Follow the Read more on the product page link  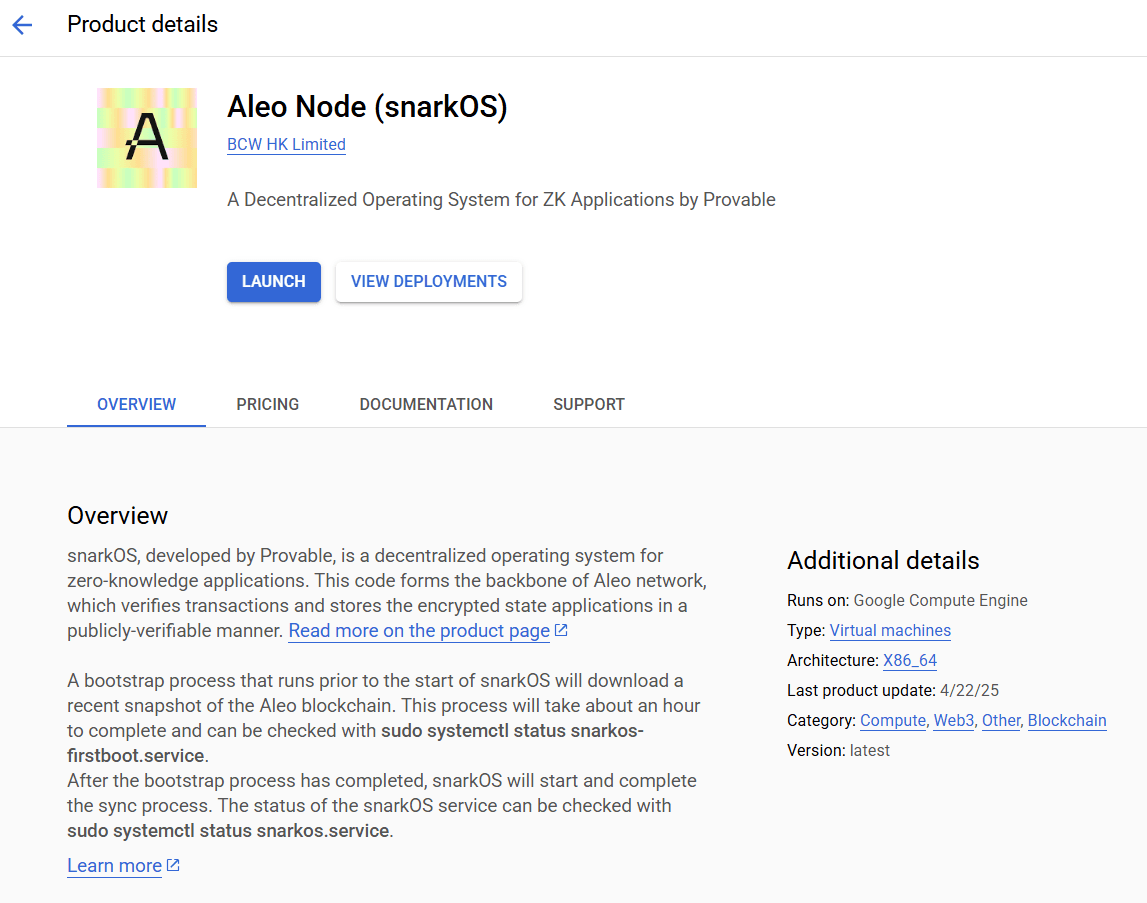[x=419, y=631]
